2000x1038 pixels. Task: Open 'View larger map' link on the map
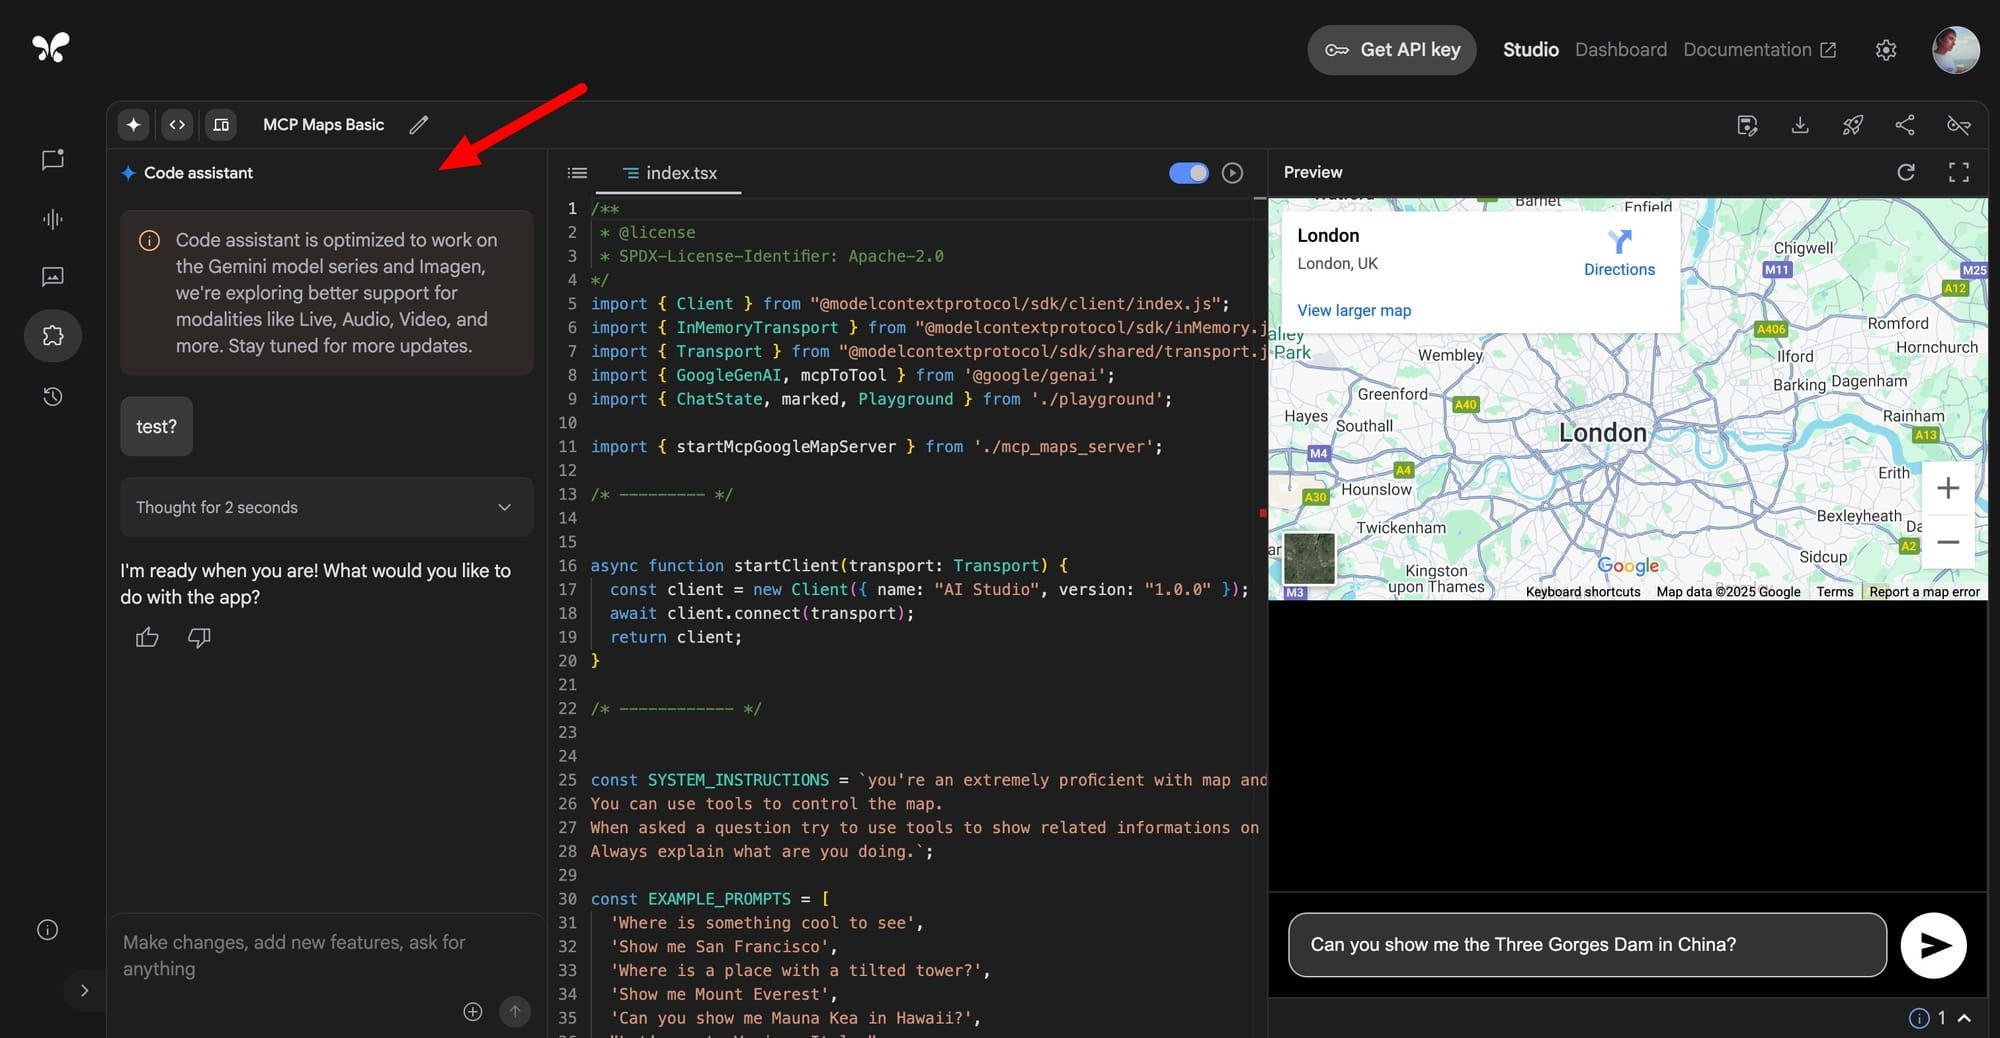[1353, 310]
